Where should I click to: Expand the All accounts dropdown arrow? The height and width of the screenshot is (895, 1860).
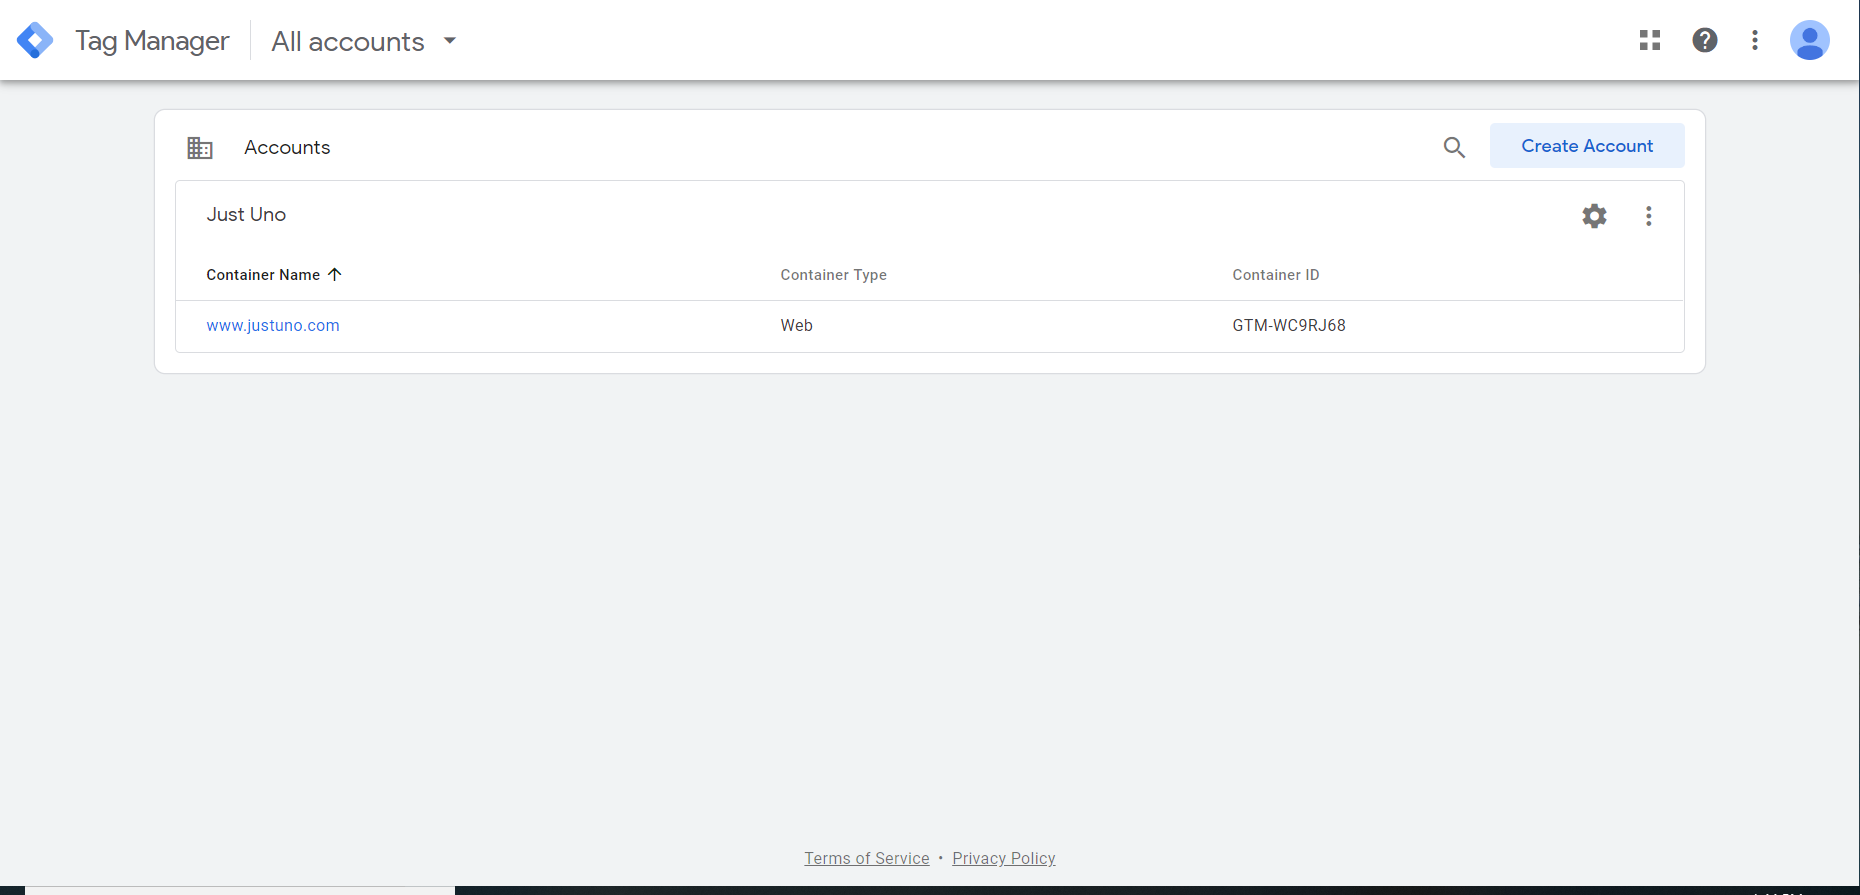point(450,41)
